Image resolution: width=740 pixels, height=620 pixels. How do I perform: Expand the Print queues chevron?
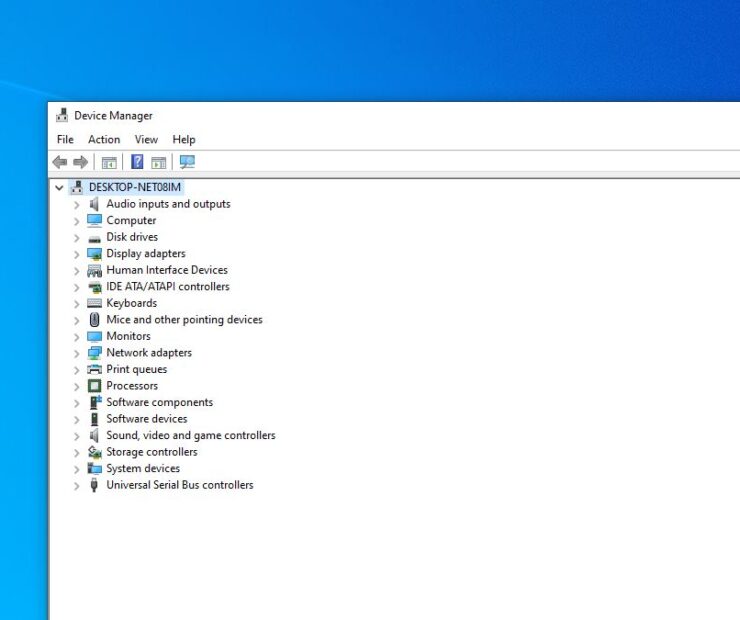tap(76, 370)
